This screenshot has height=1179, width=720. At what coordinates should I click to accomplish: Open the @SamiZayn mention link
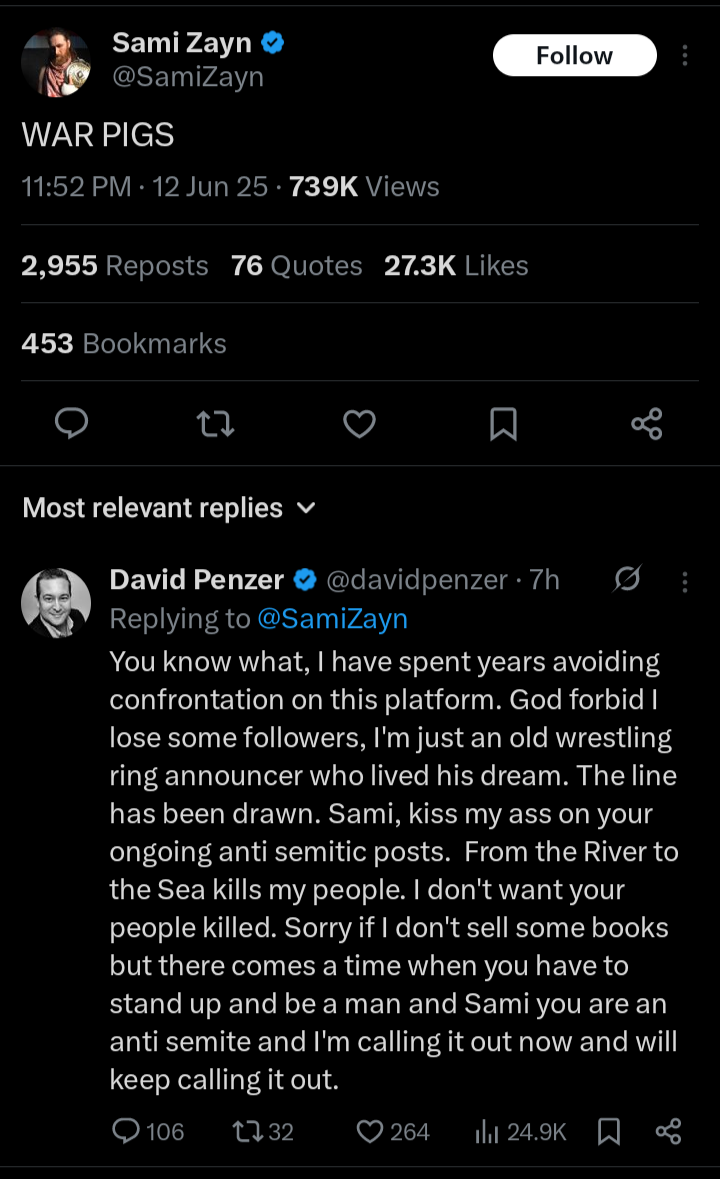pyautogui.click(x=332, y=619)
